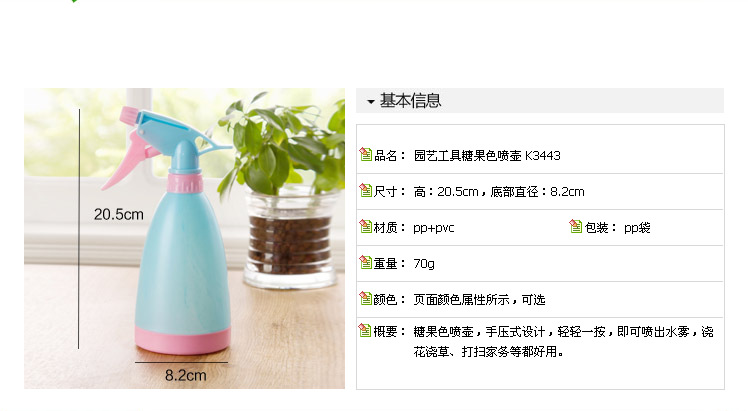Click the material value pp+pvc
Viewport: 748px width, 411px height.
tap(434, 228)
